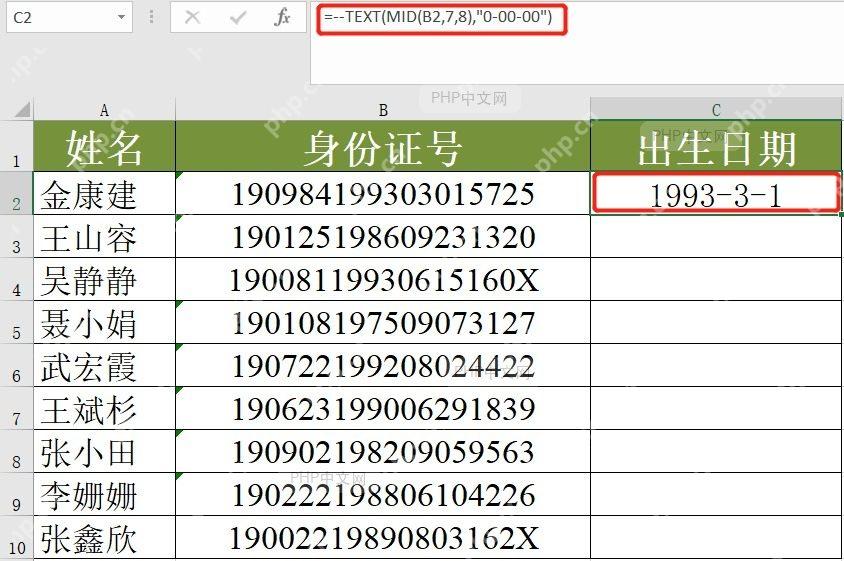Click the 姓名 header cell
Screen dimensions: 844x561
(x=104, y=146)
